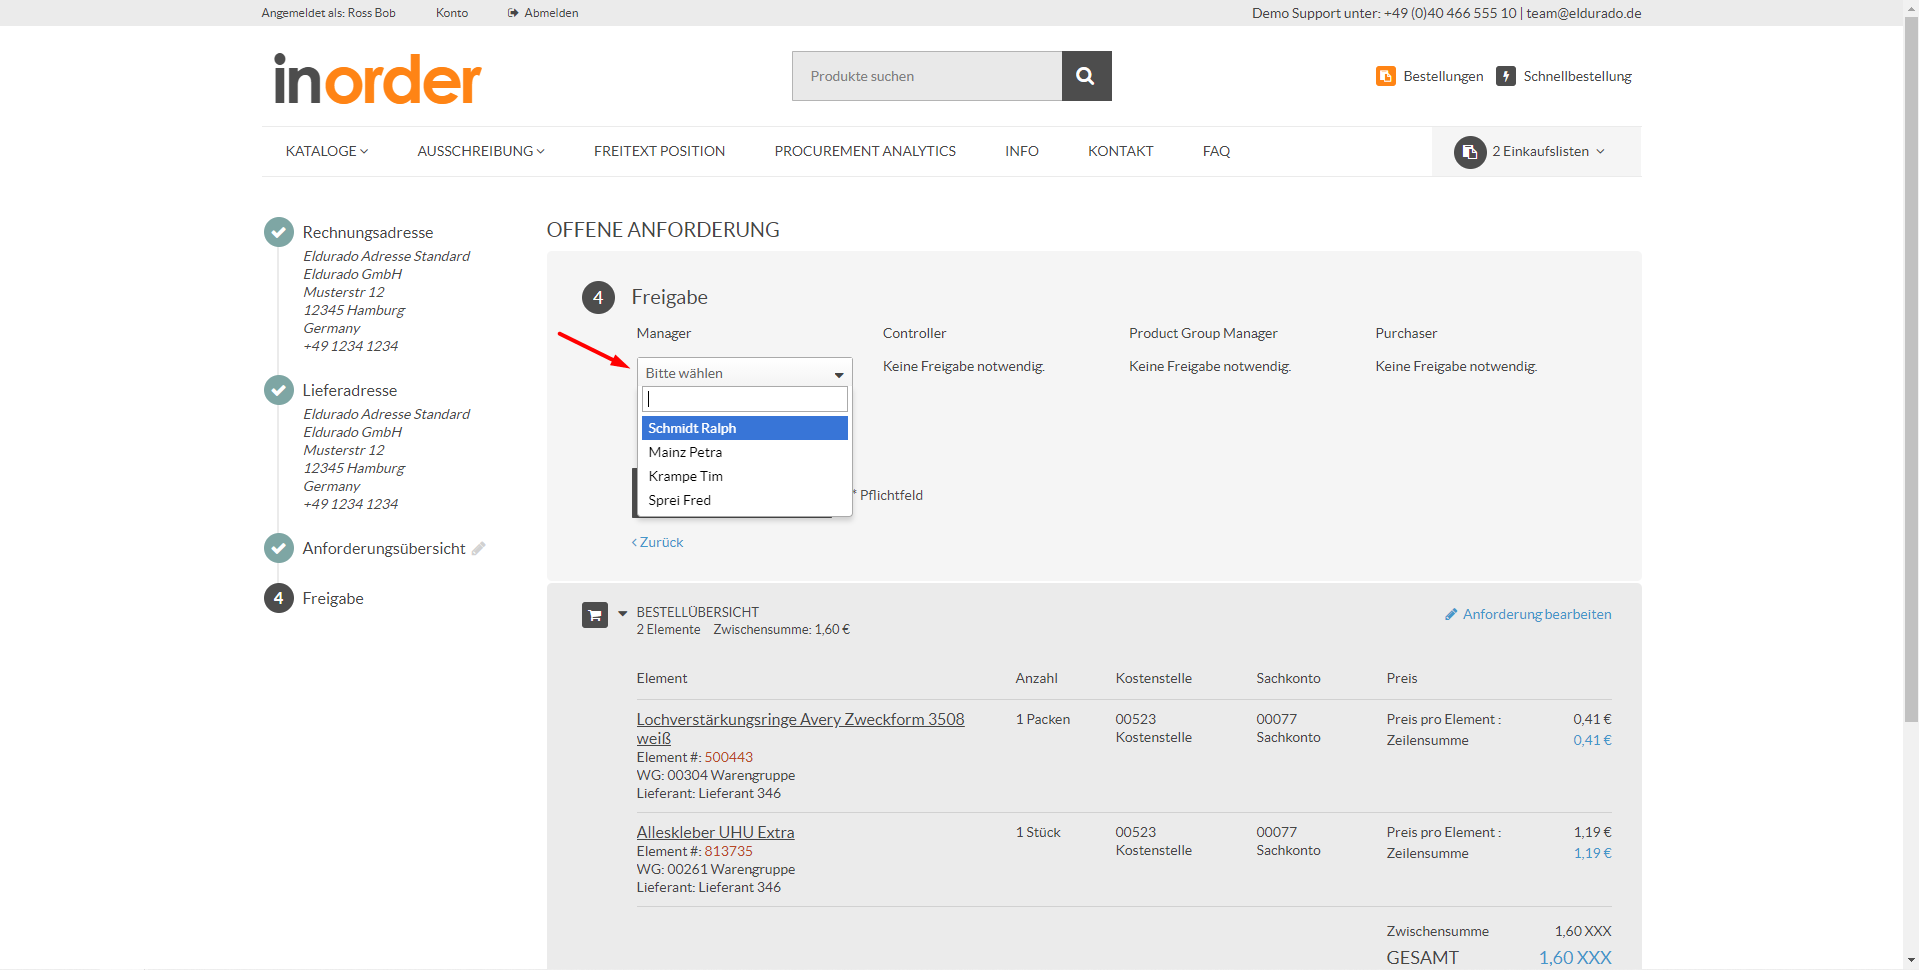1919x970 pixels.
Task: Click the Rechnungsadresse checkmark circle
Action: click(x=278, y=232)
